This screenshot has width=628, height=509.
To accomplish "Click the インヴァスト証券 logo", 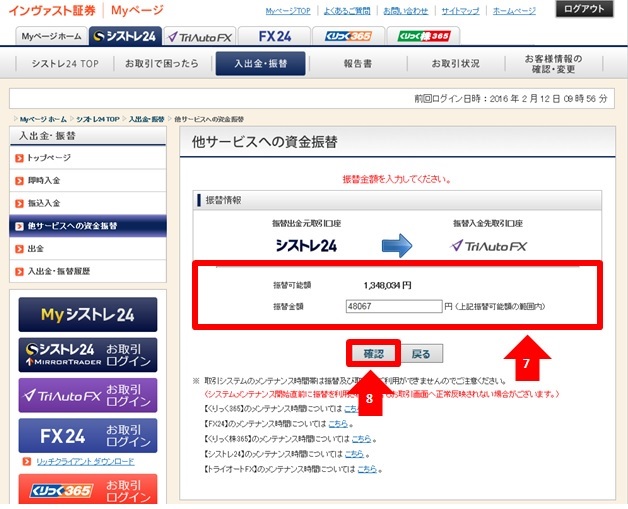I will (x=52, y=10).
